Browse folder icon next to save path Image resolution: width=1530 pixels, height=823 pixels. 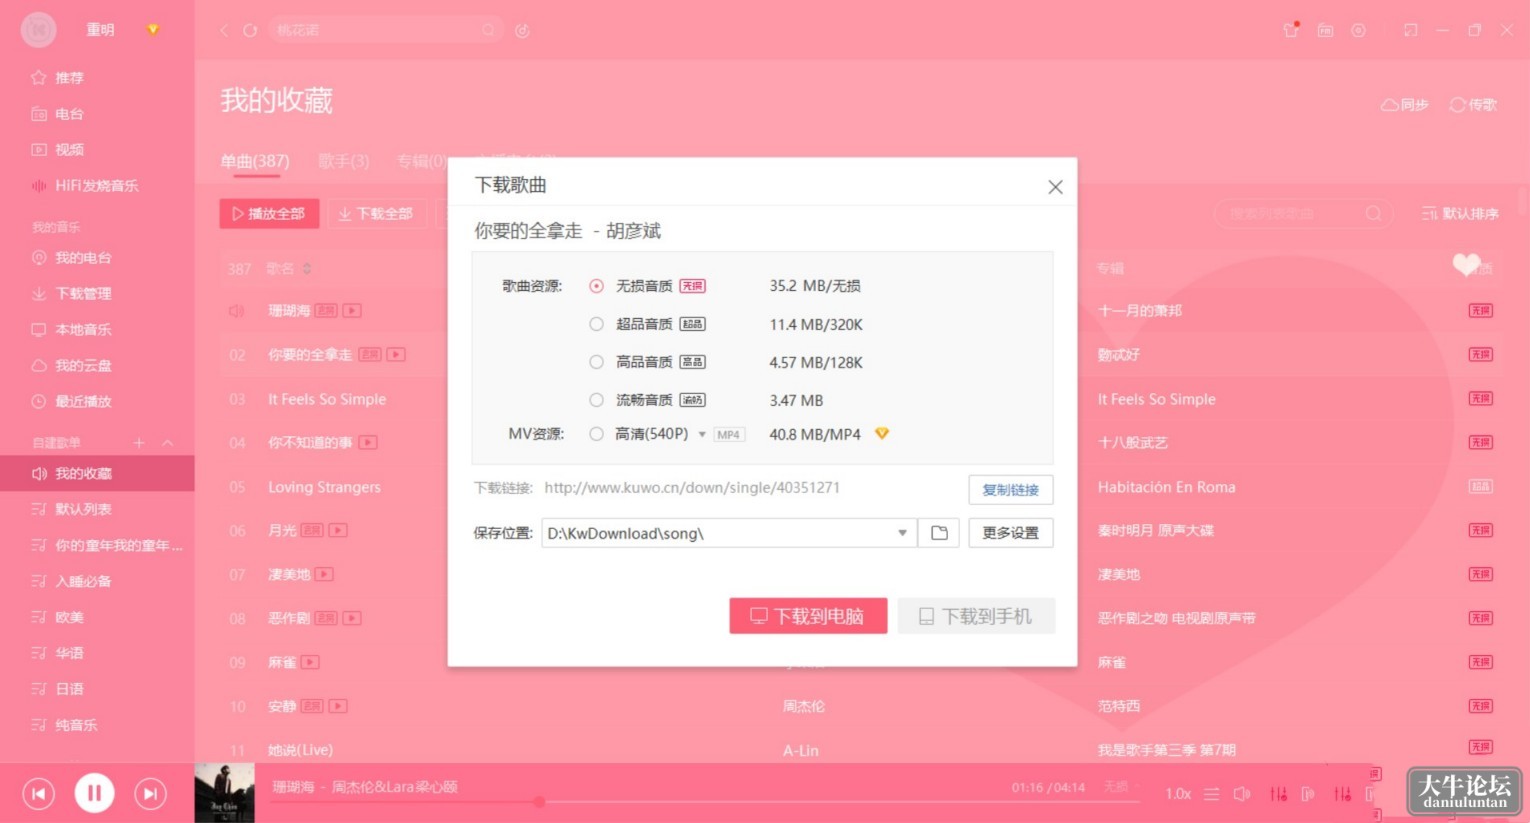pos(939,533)
